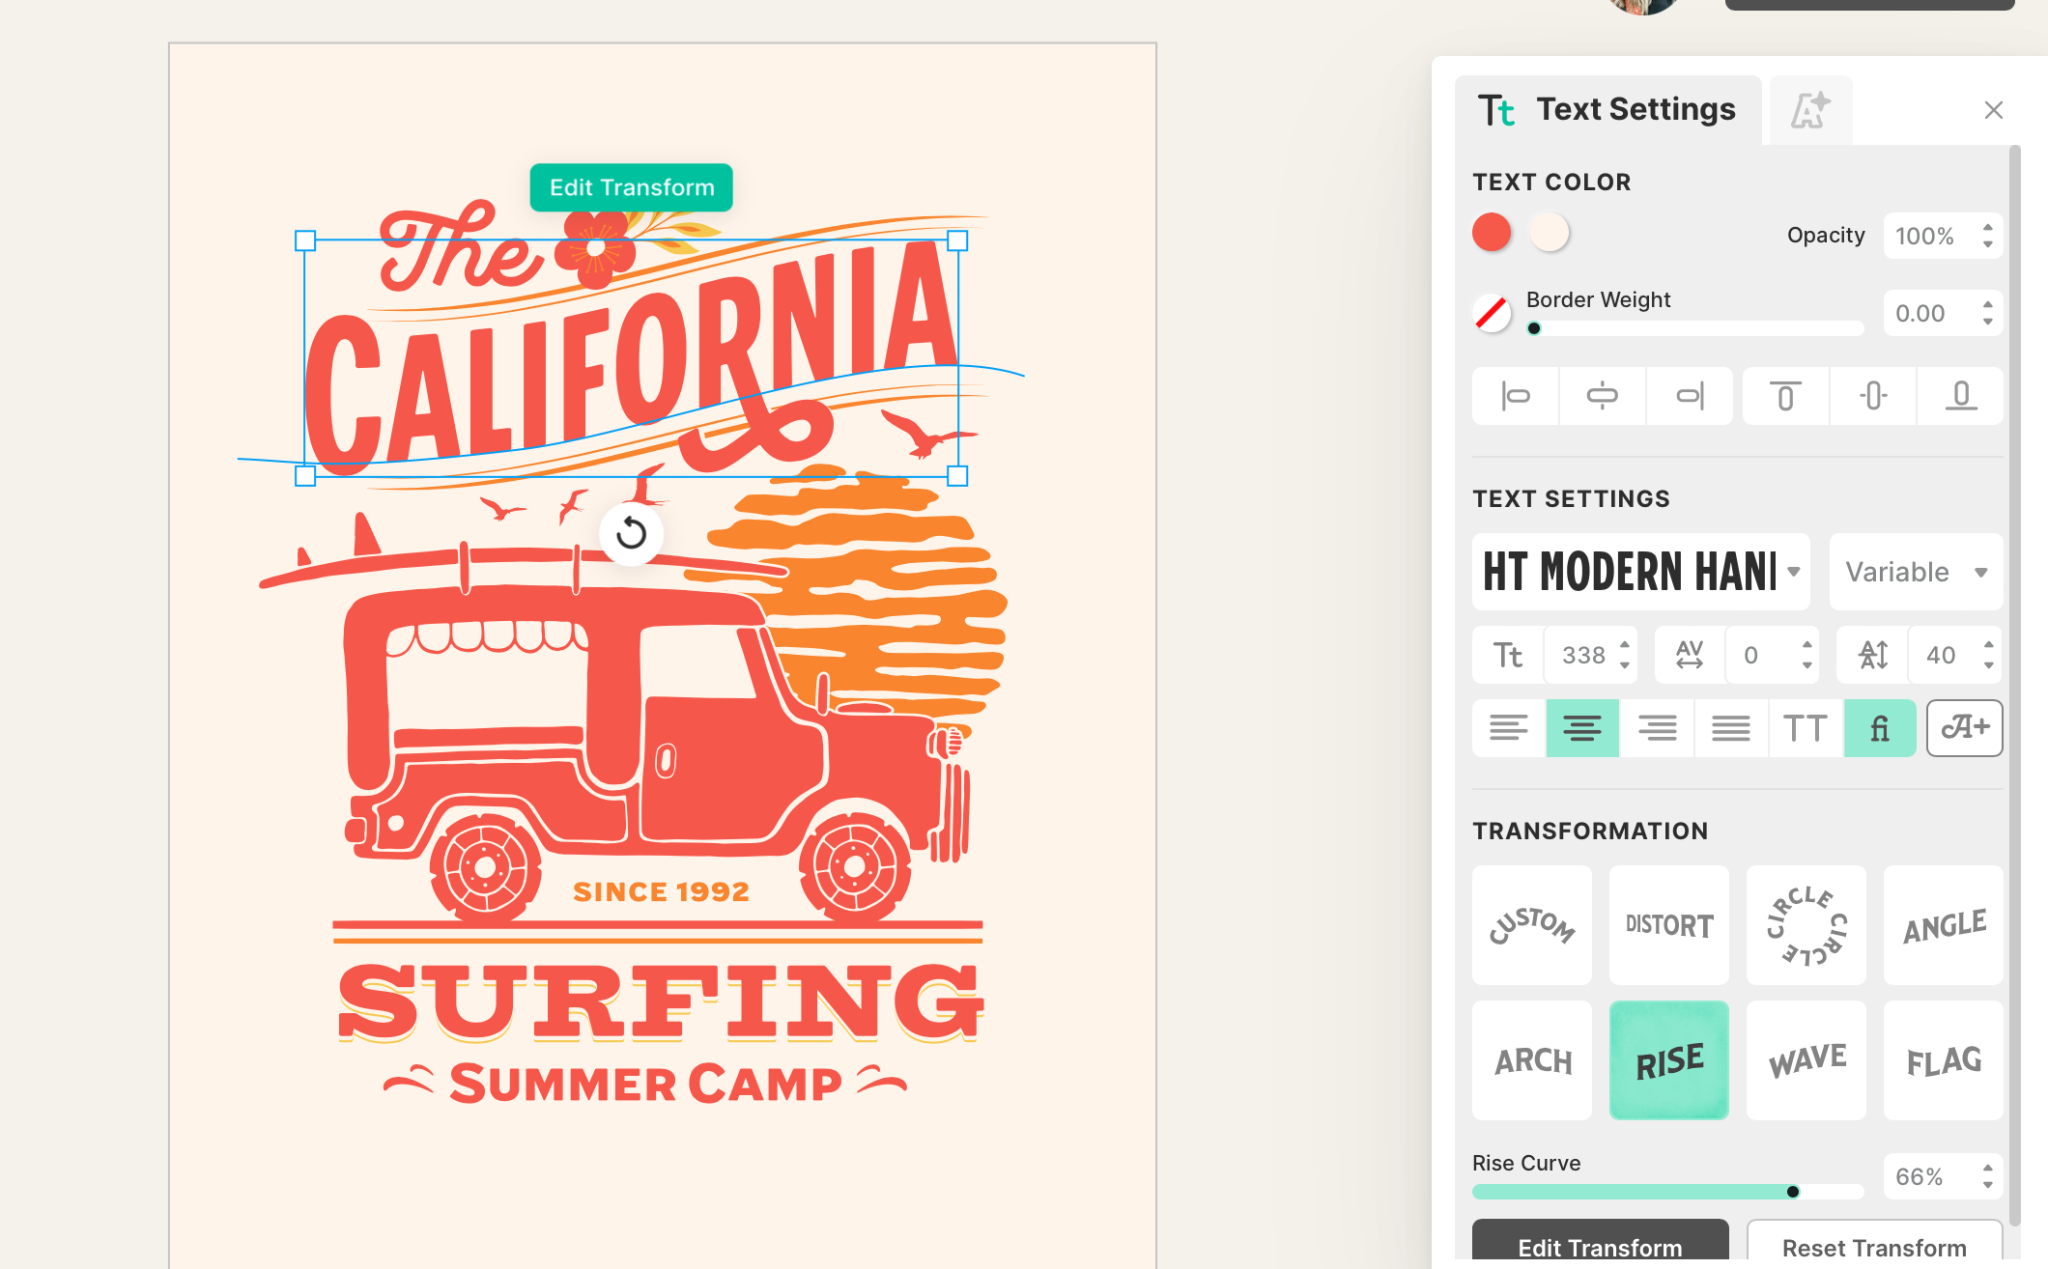Click Reset Transform button

tap(1875, 1247)
